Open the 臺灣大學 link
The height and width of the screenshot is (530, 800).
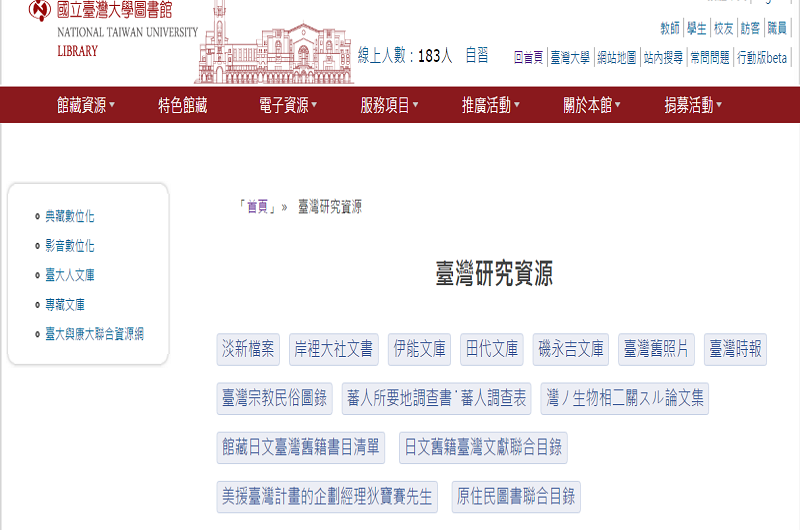coord(570,58)
